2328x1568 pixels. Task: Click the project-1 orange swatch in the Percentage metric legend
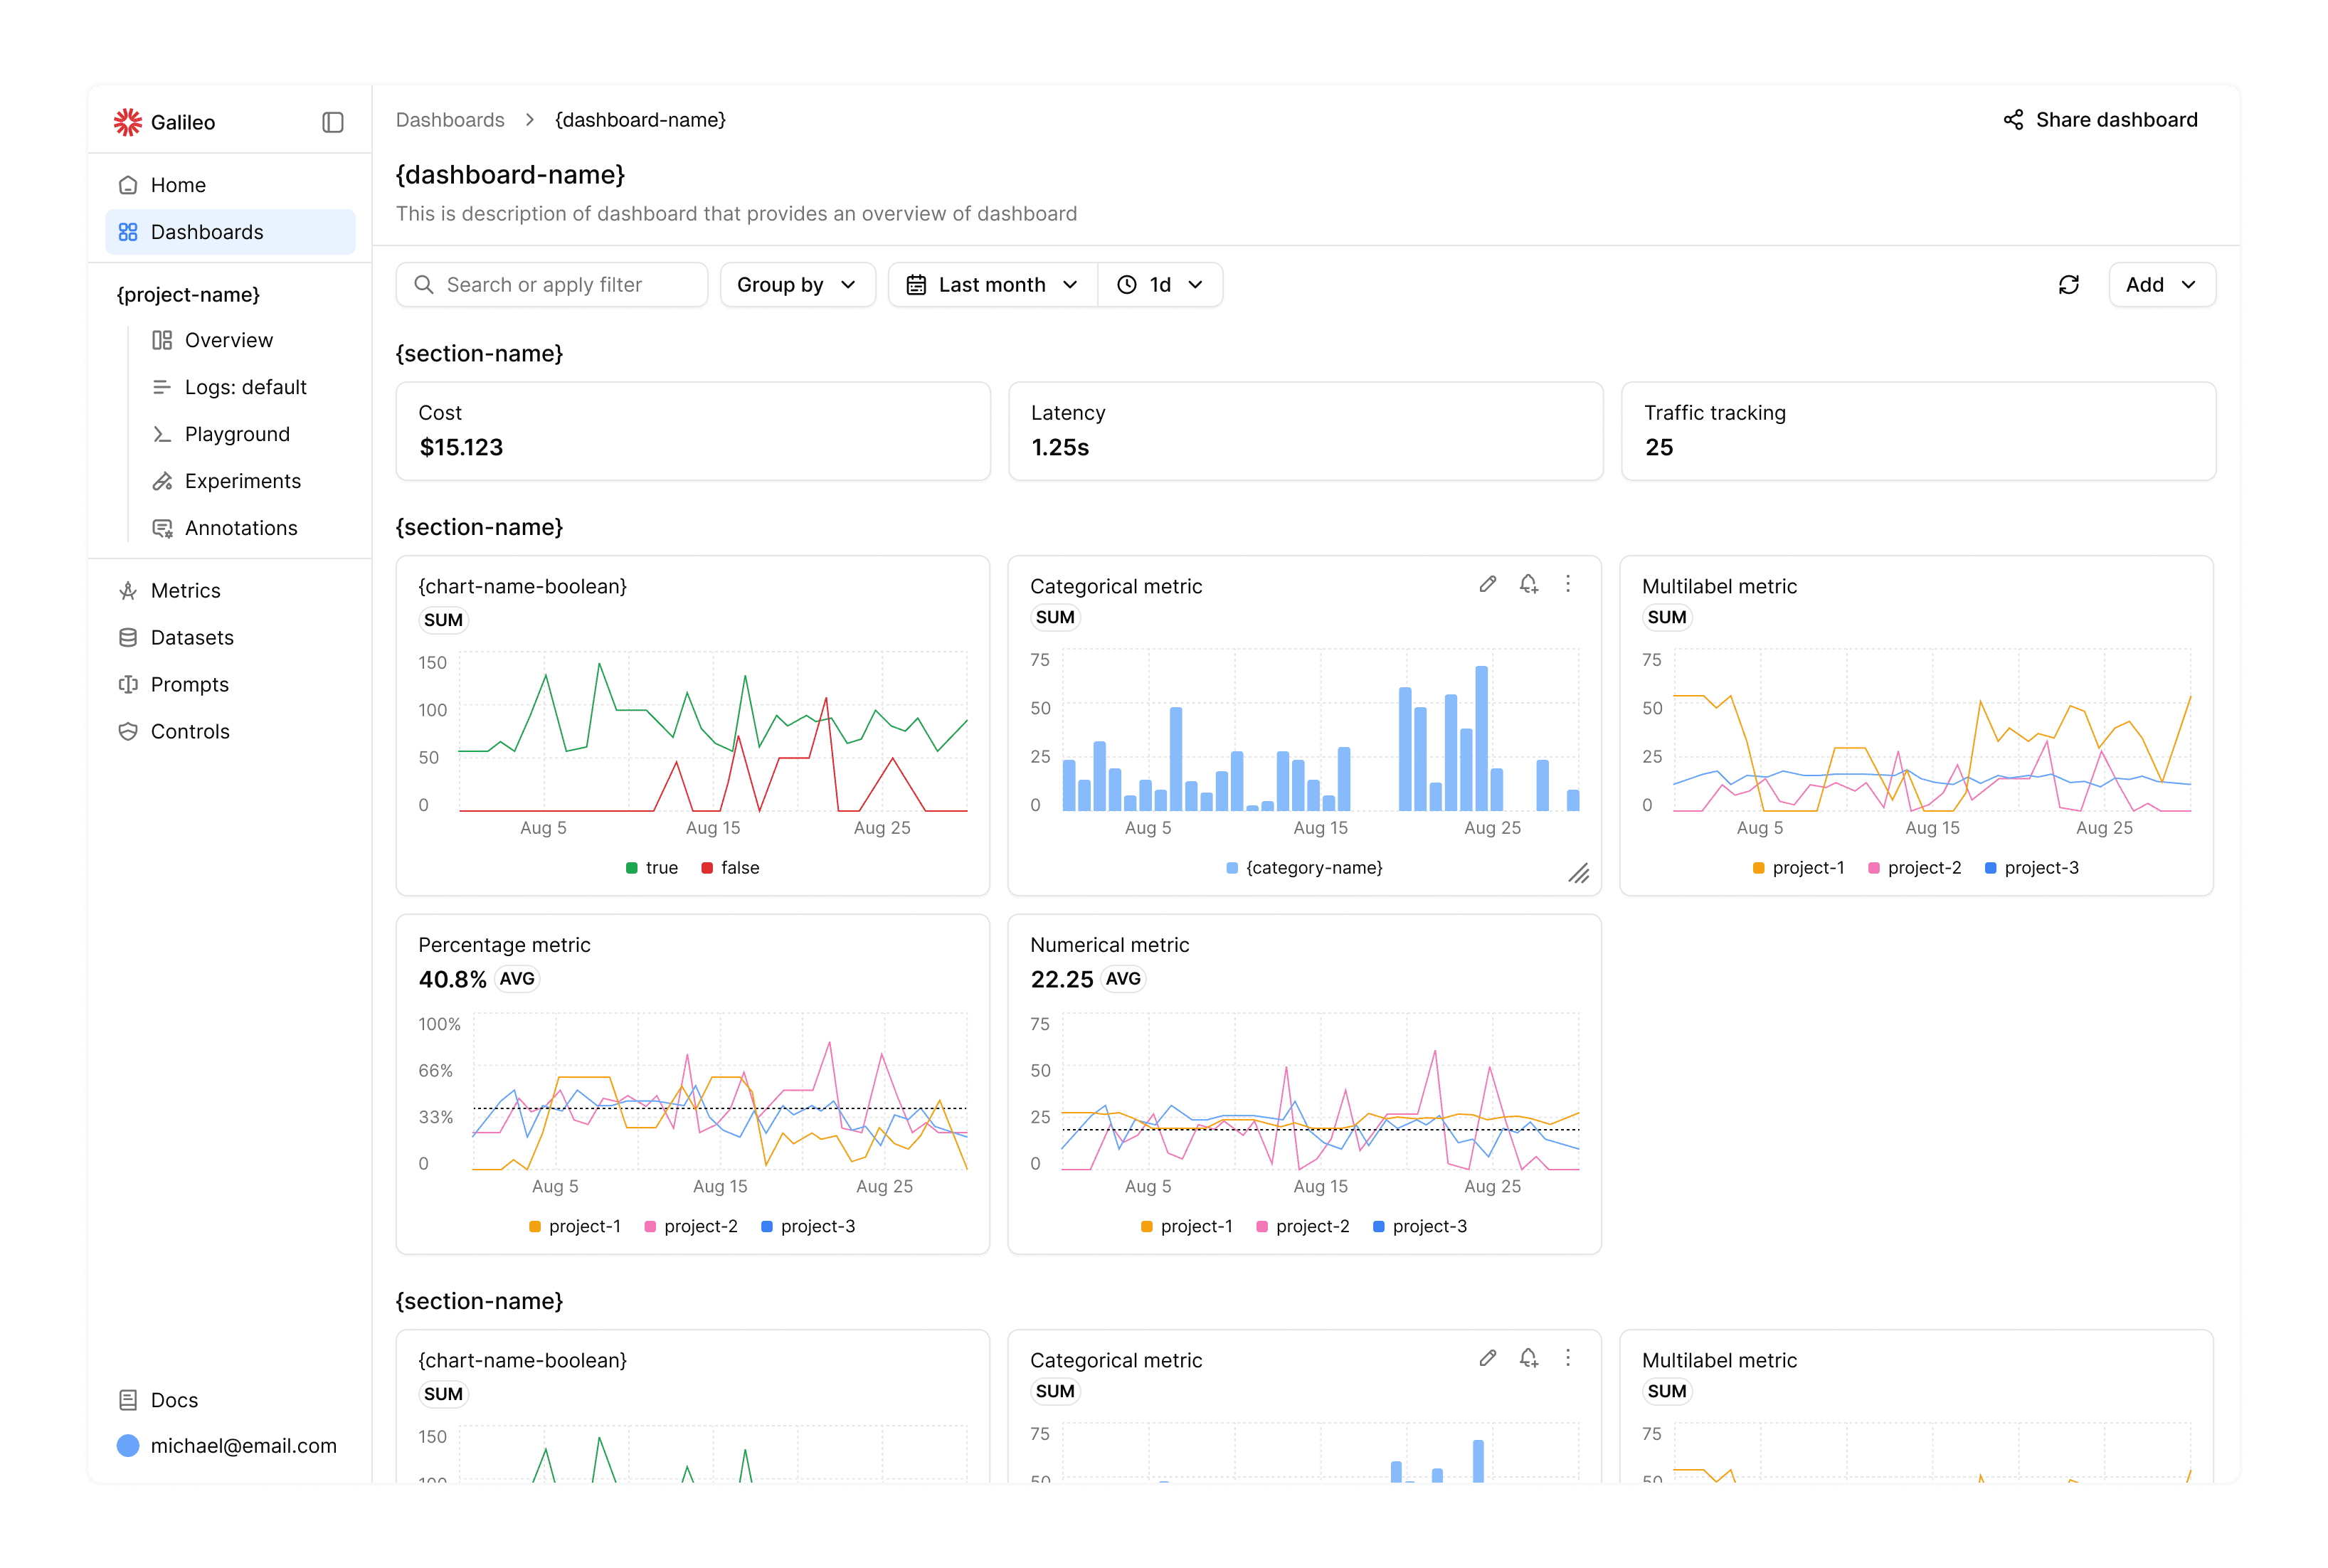[535, 1227]
